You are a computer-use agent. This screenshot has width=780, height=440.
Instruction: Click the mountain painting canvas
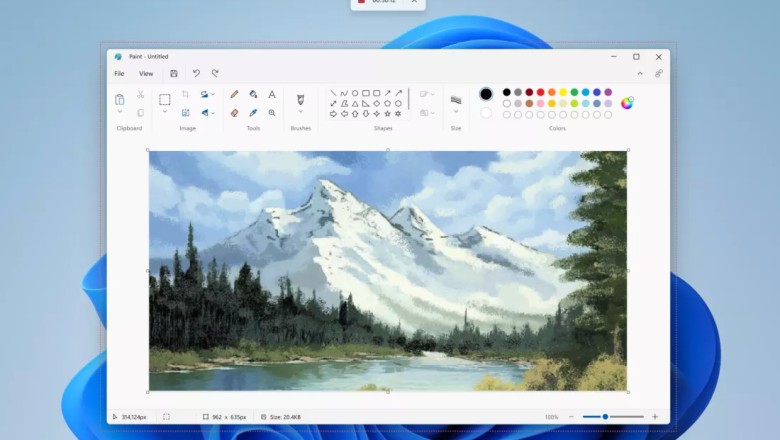pyautogui.click(x=388, y=271)
